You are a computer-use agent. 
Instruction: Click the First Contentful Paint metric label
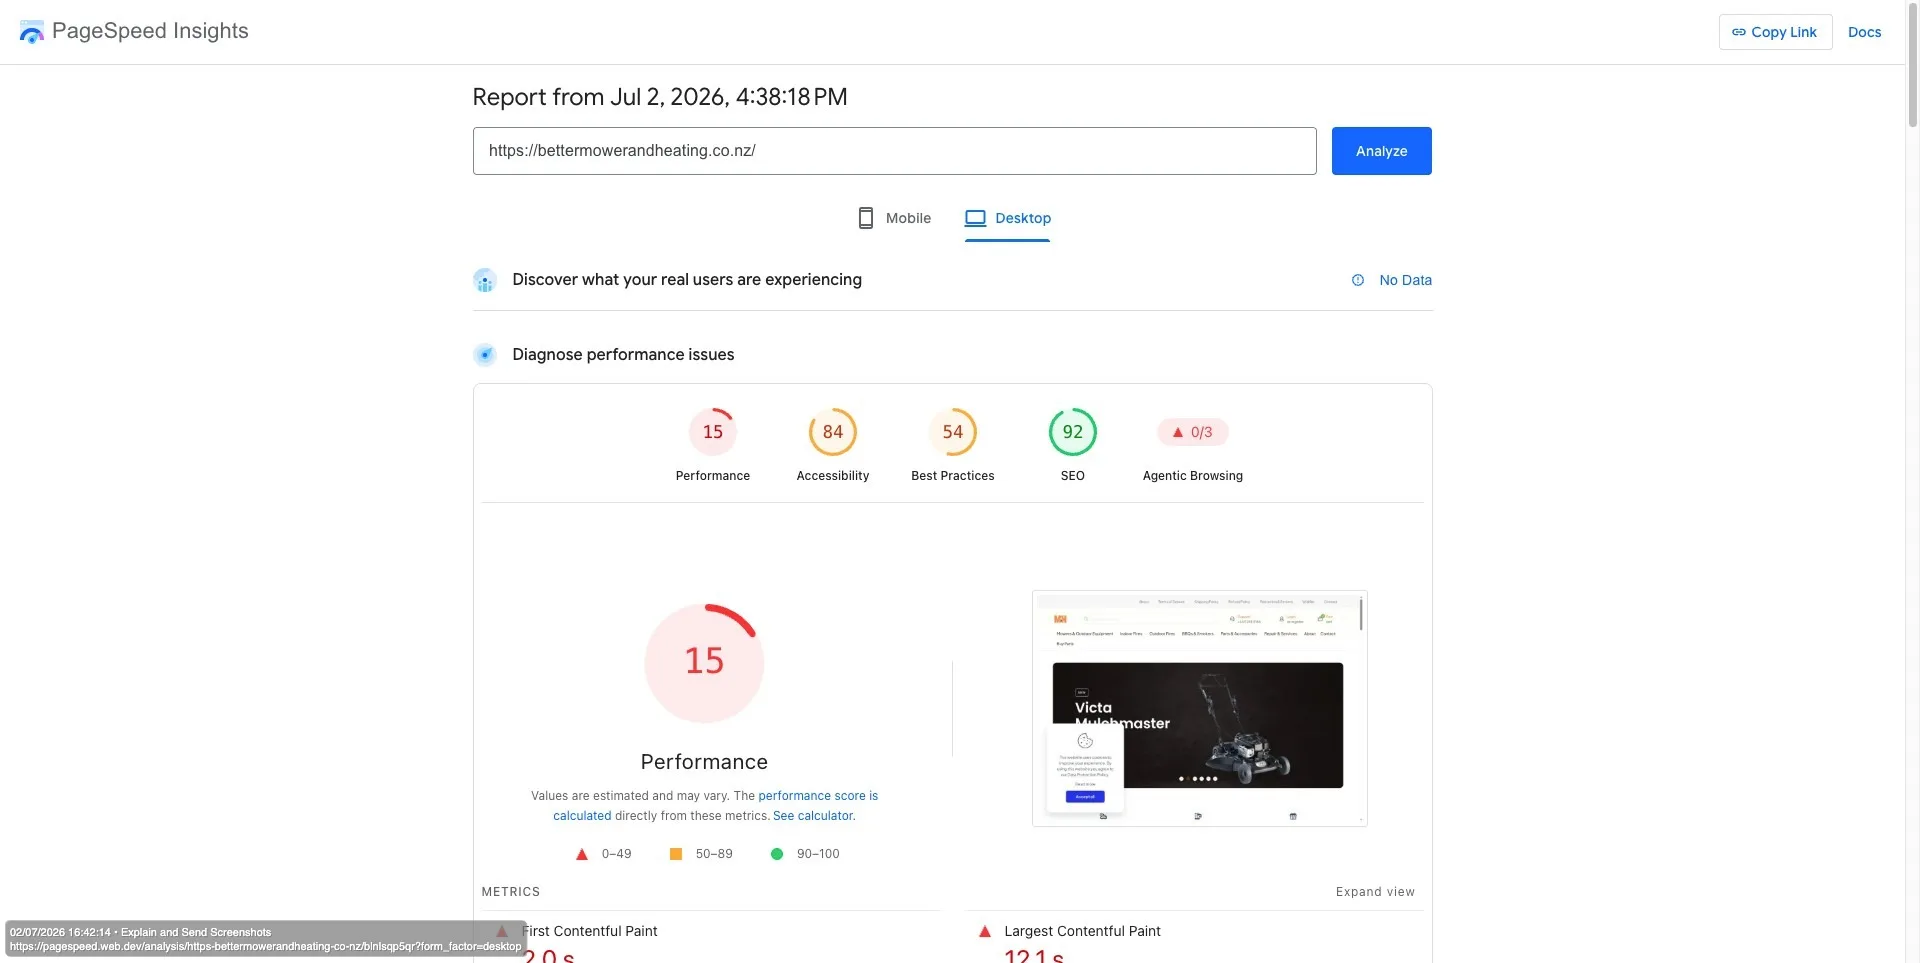tap(590, 931)
